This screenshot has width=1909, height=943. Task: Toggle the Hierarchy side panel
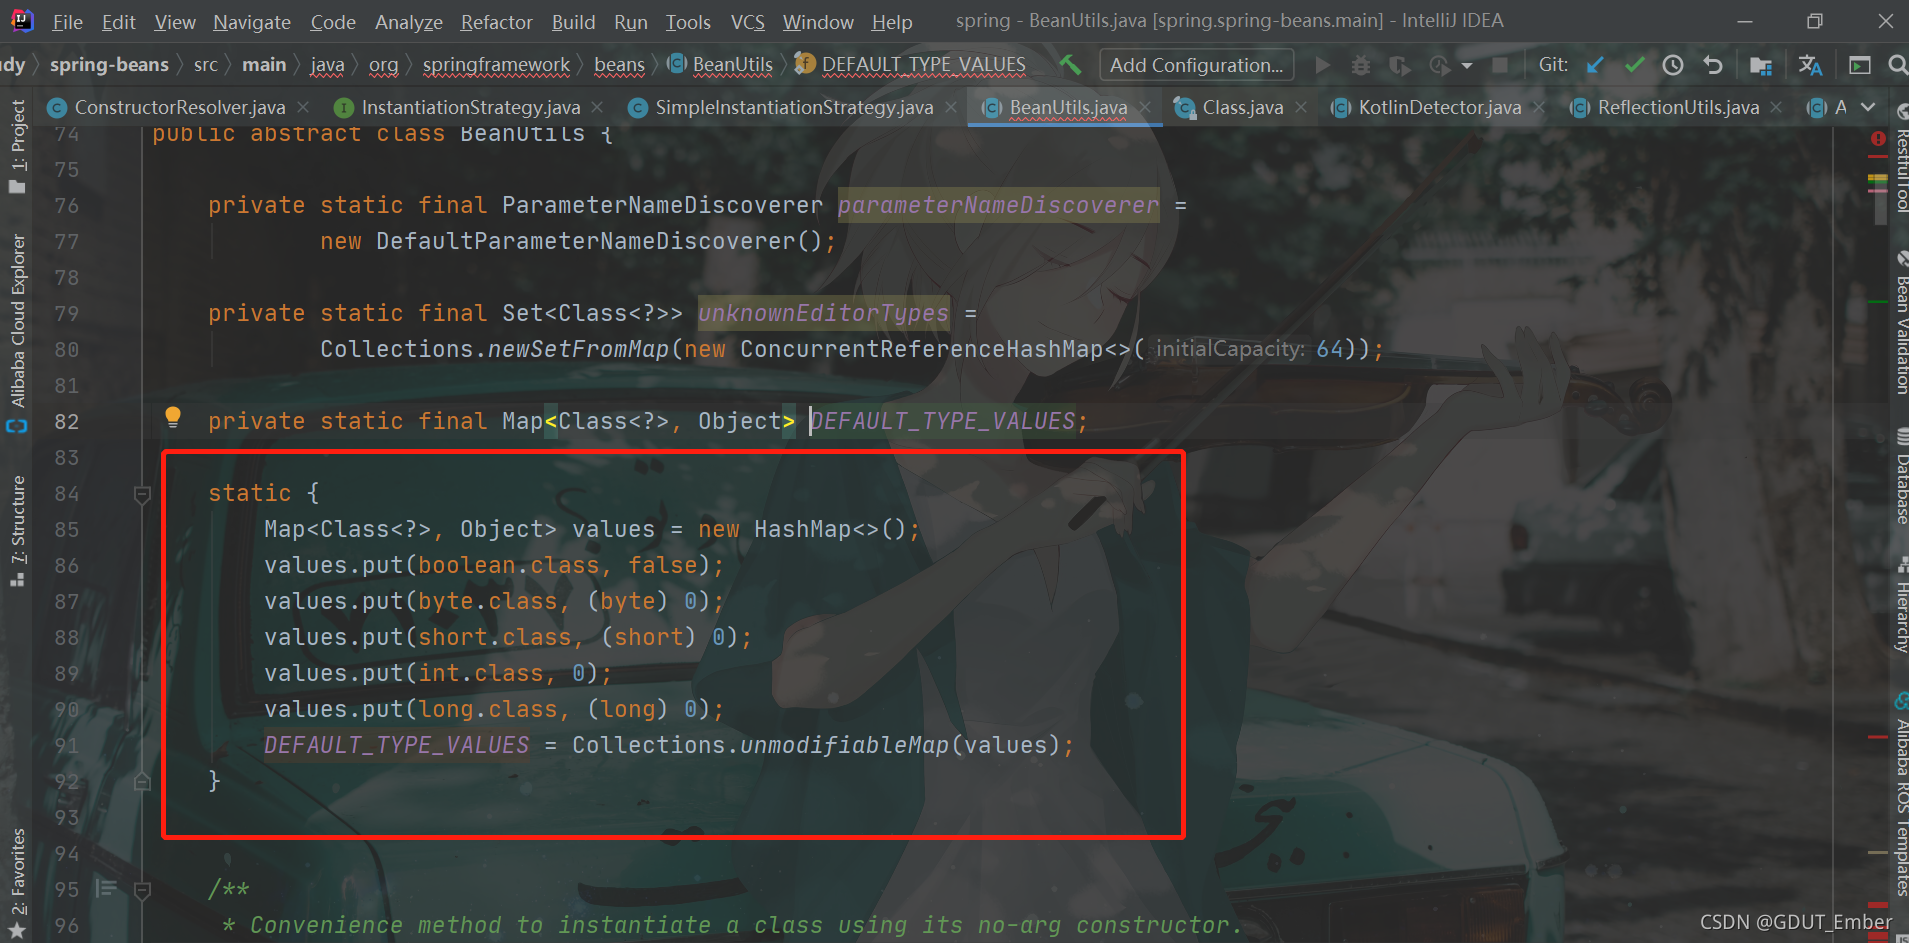pyautogui.click(x=1900, y=605)
